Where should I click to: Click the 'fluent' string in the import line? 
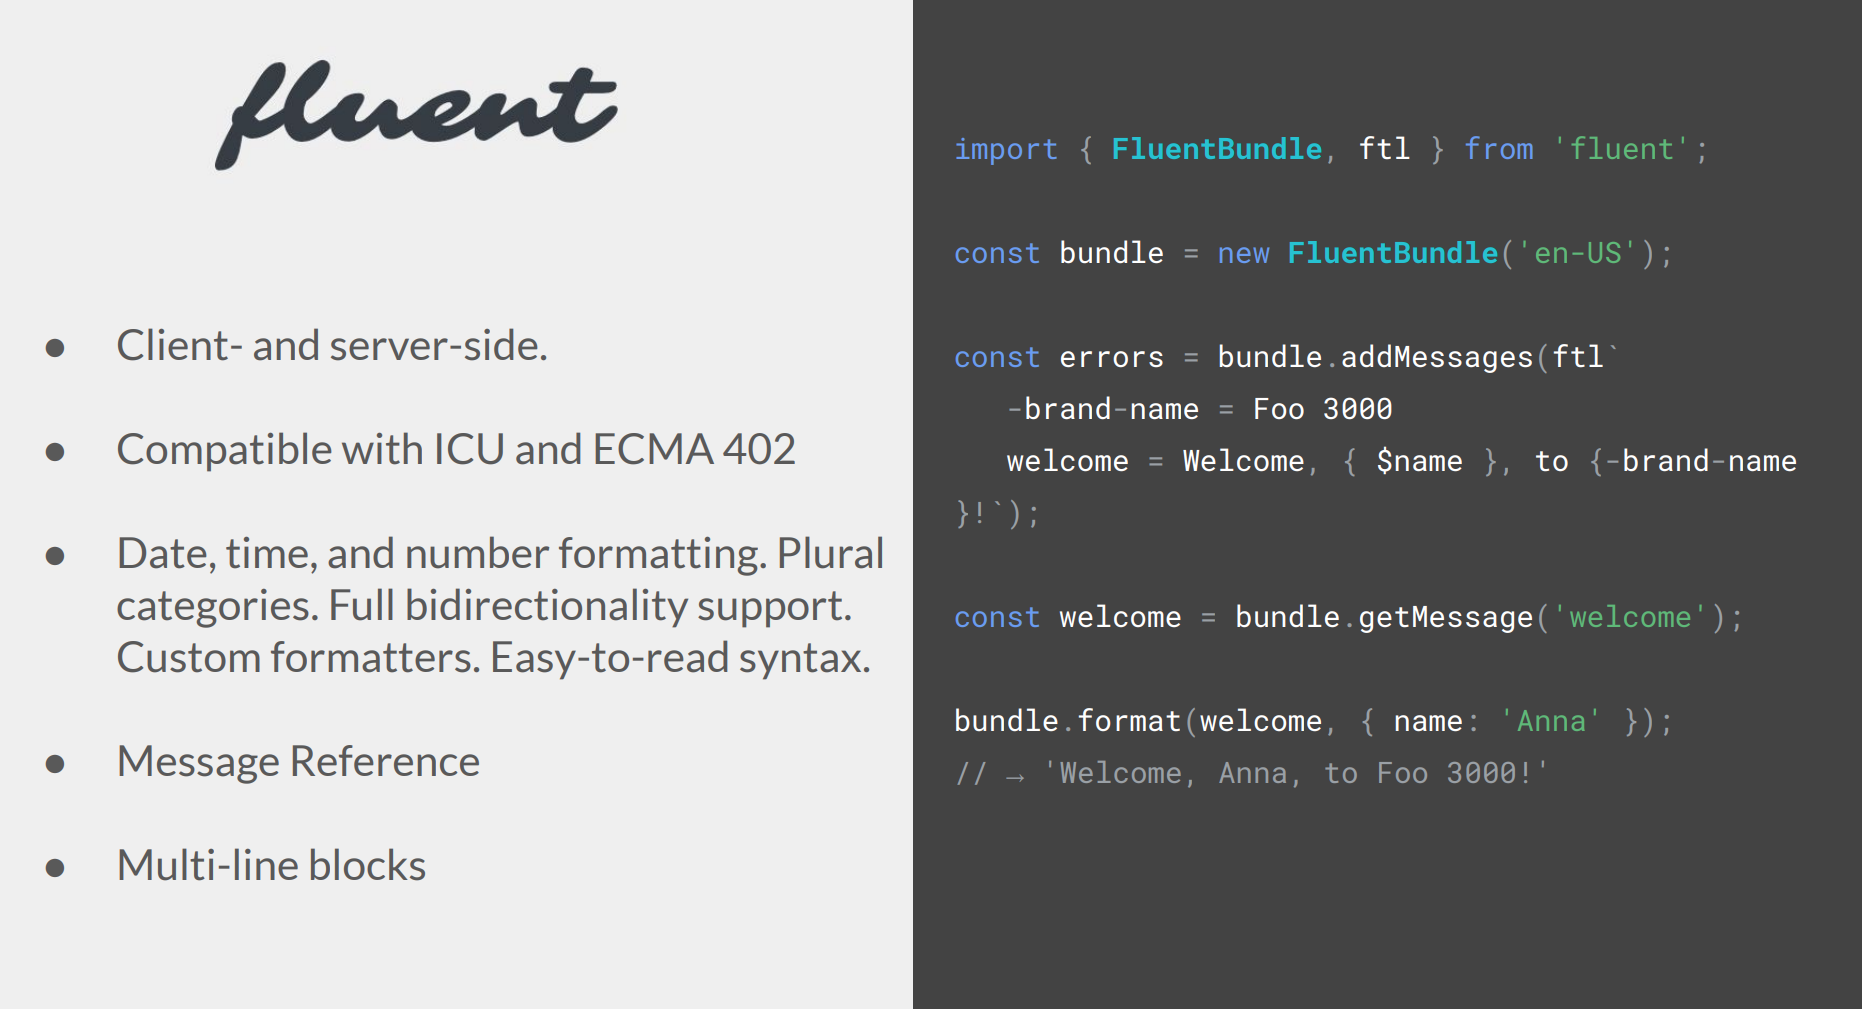[1621, 149]
